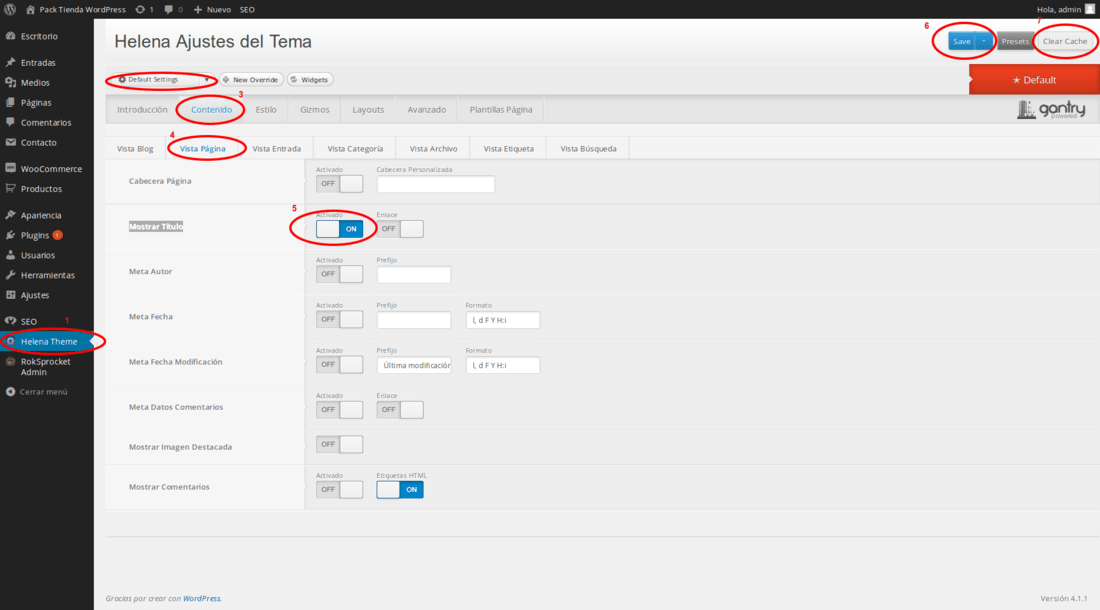This screenshot has width=1100, height=610.
Task: Click the WooCommerce icon in the sidebar
Action: [x=11, y=168]
